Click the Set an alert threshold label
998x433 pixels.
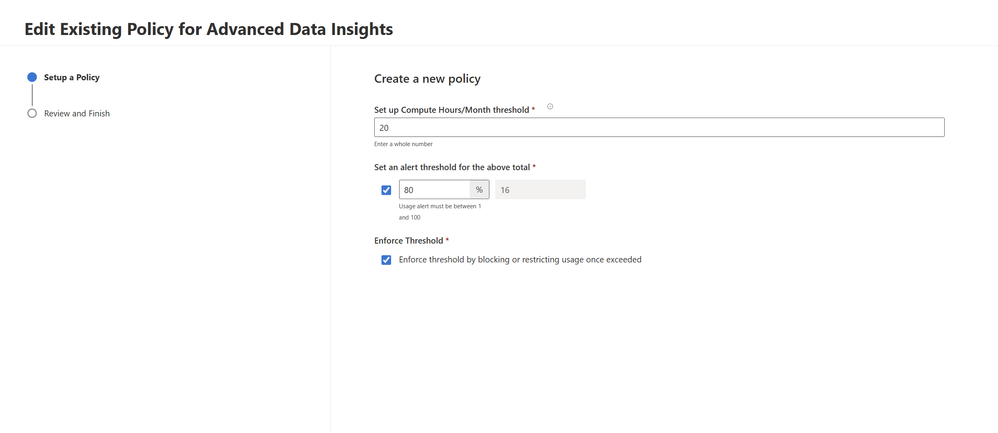pyautogui.click(x=452, y=167)
